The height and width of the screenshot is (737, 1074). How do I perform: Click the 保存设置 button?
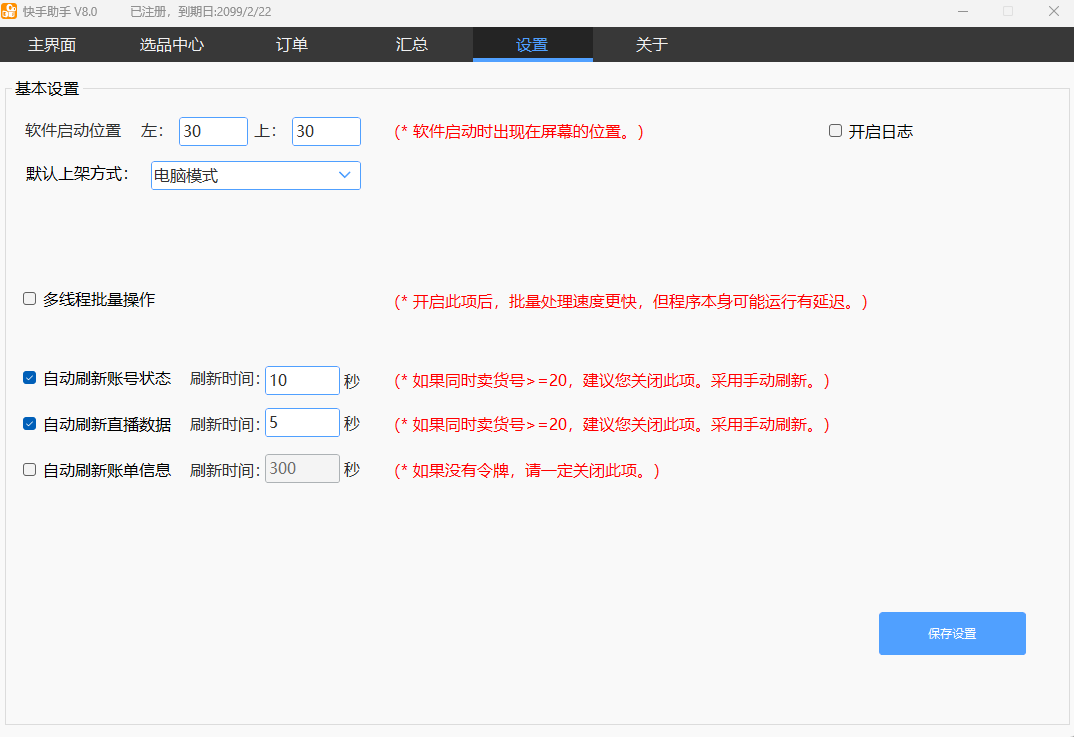952,633
